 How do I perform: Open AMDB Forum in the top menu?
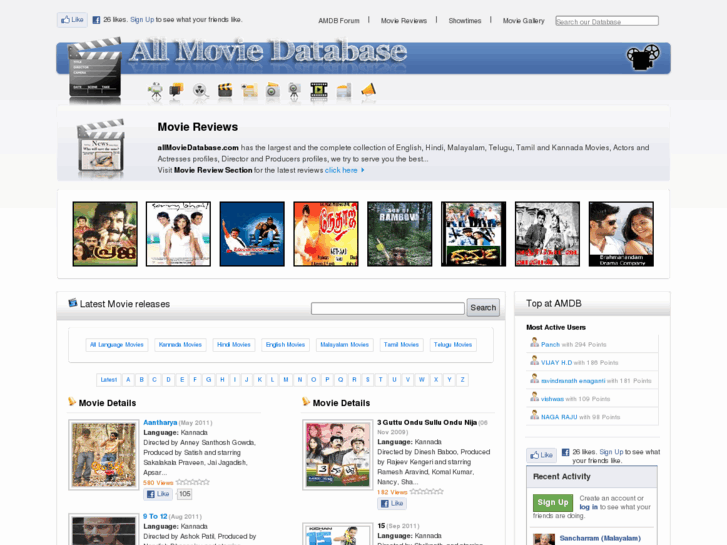339,21
